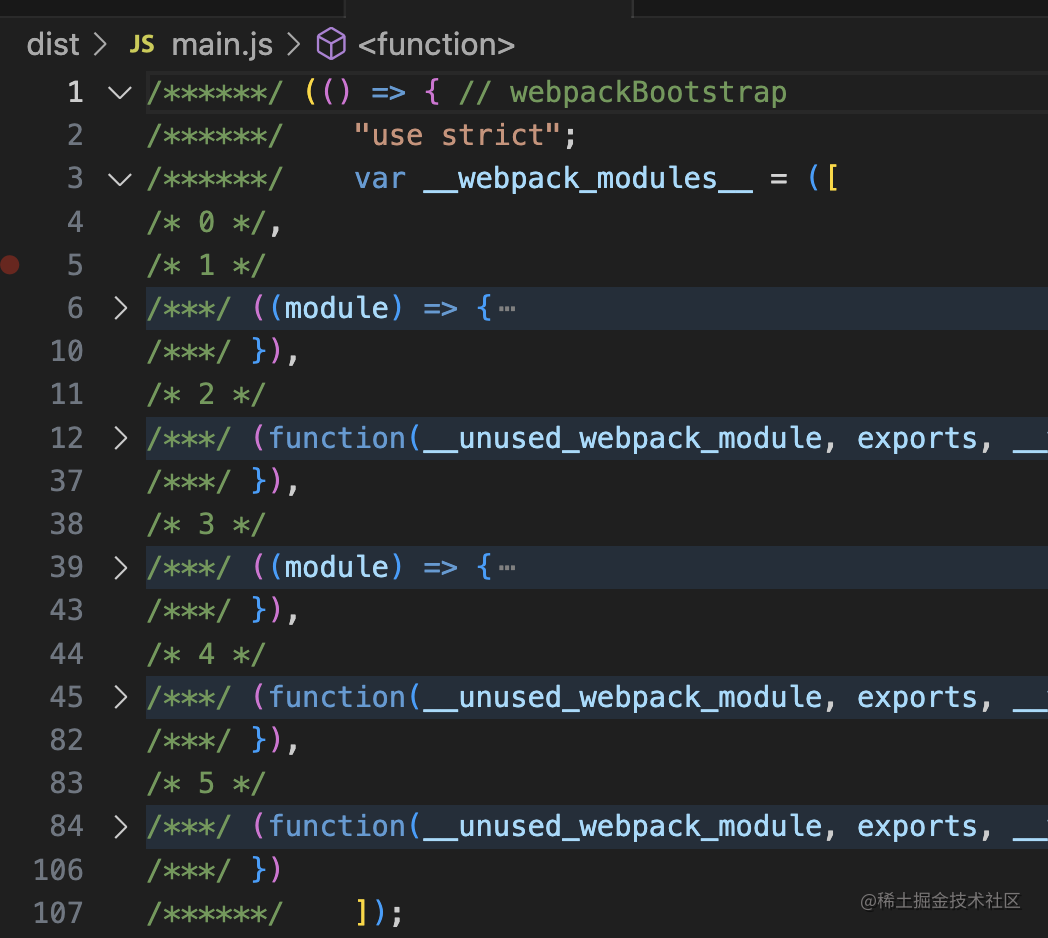
Task: Click the function keyword on line 45
Action: (337, 698)
